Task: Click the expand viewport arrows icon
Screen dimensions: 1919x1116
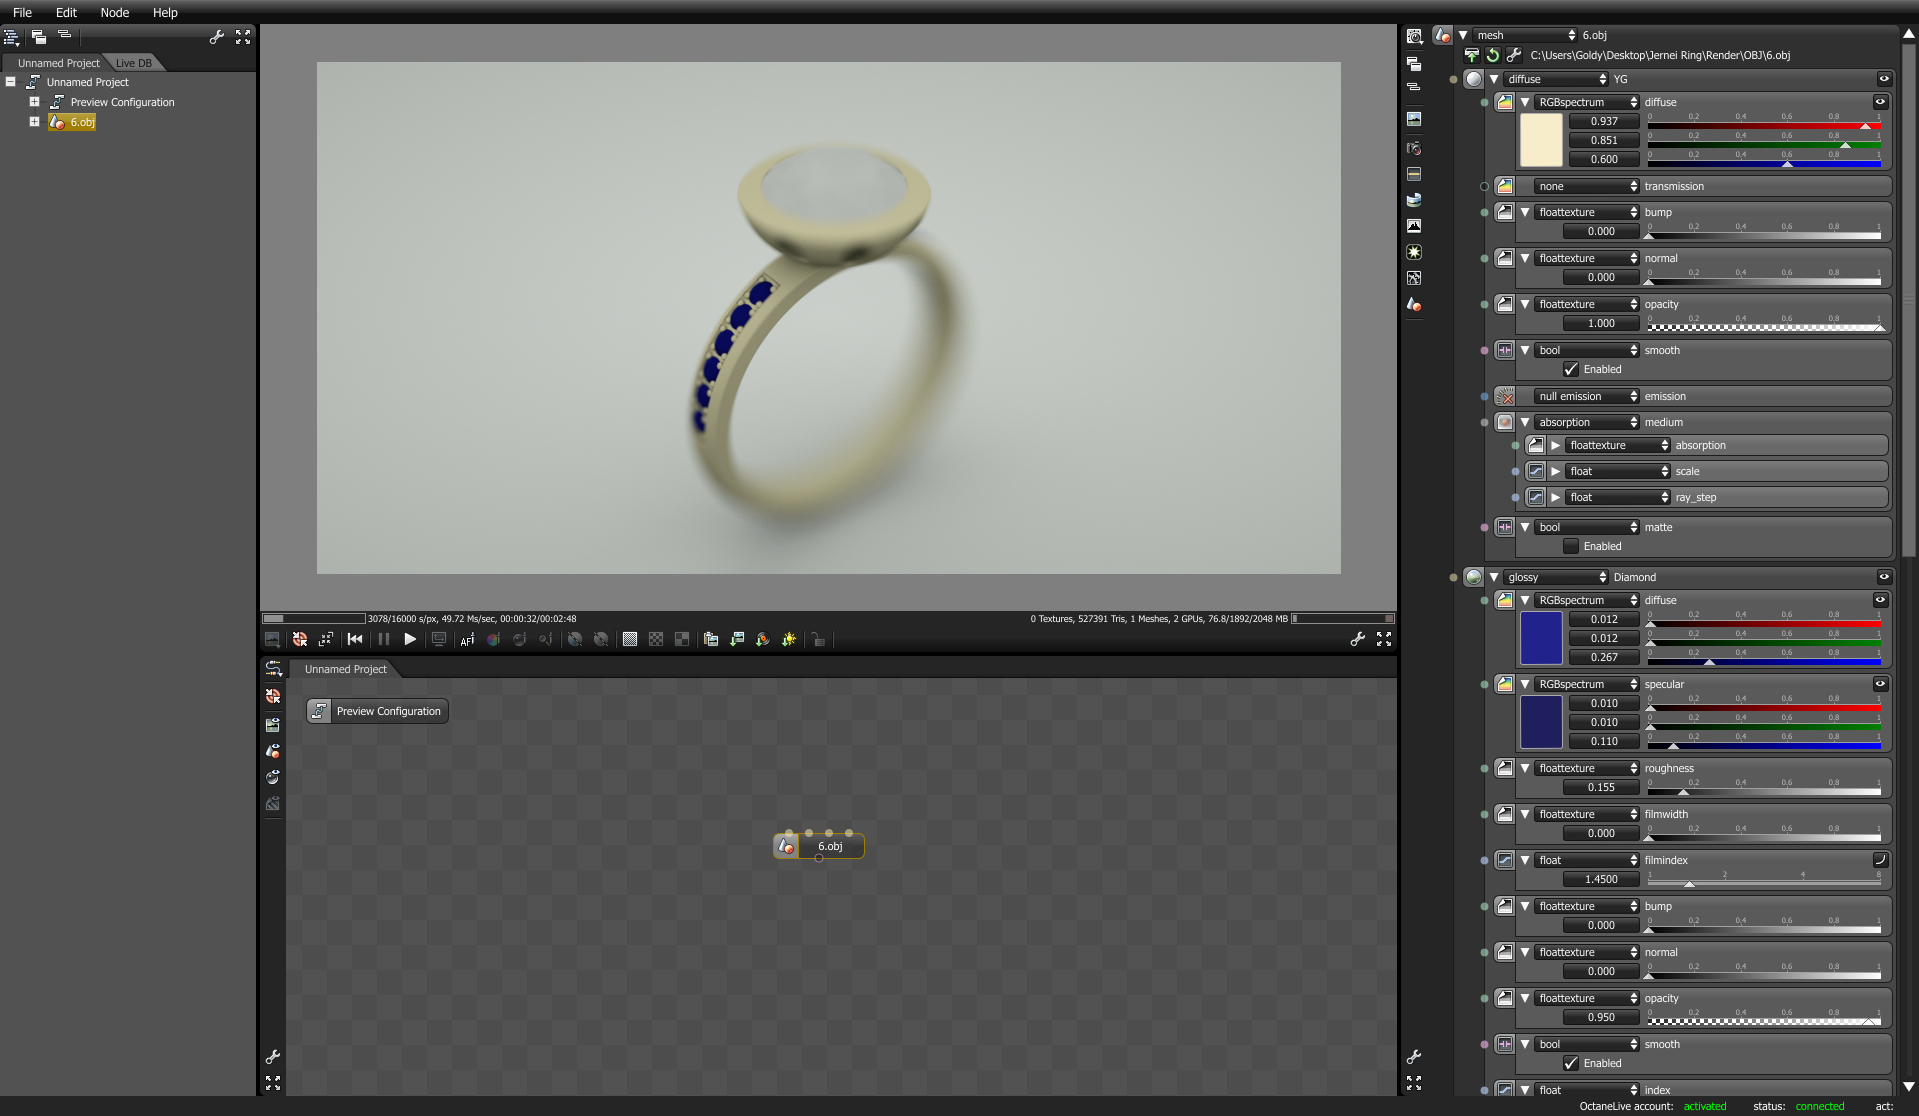Action: (x=1384, y=639)
